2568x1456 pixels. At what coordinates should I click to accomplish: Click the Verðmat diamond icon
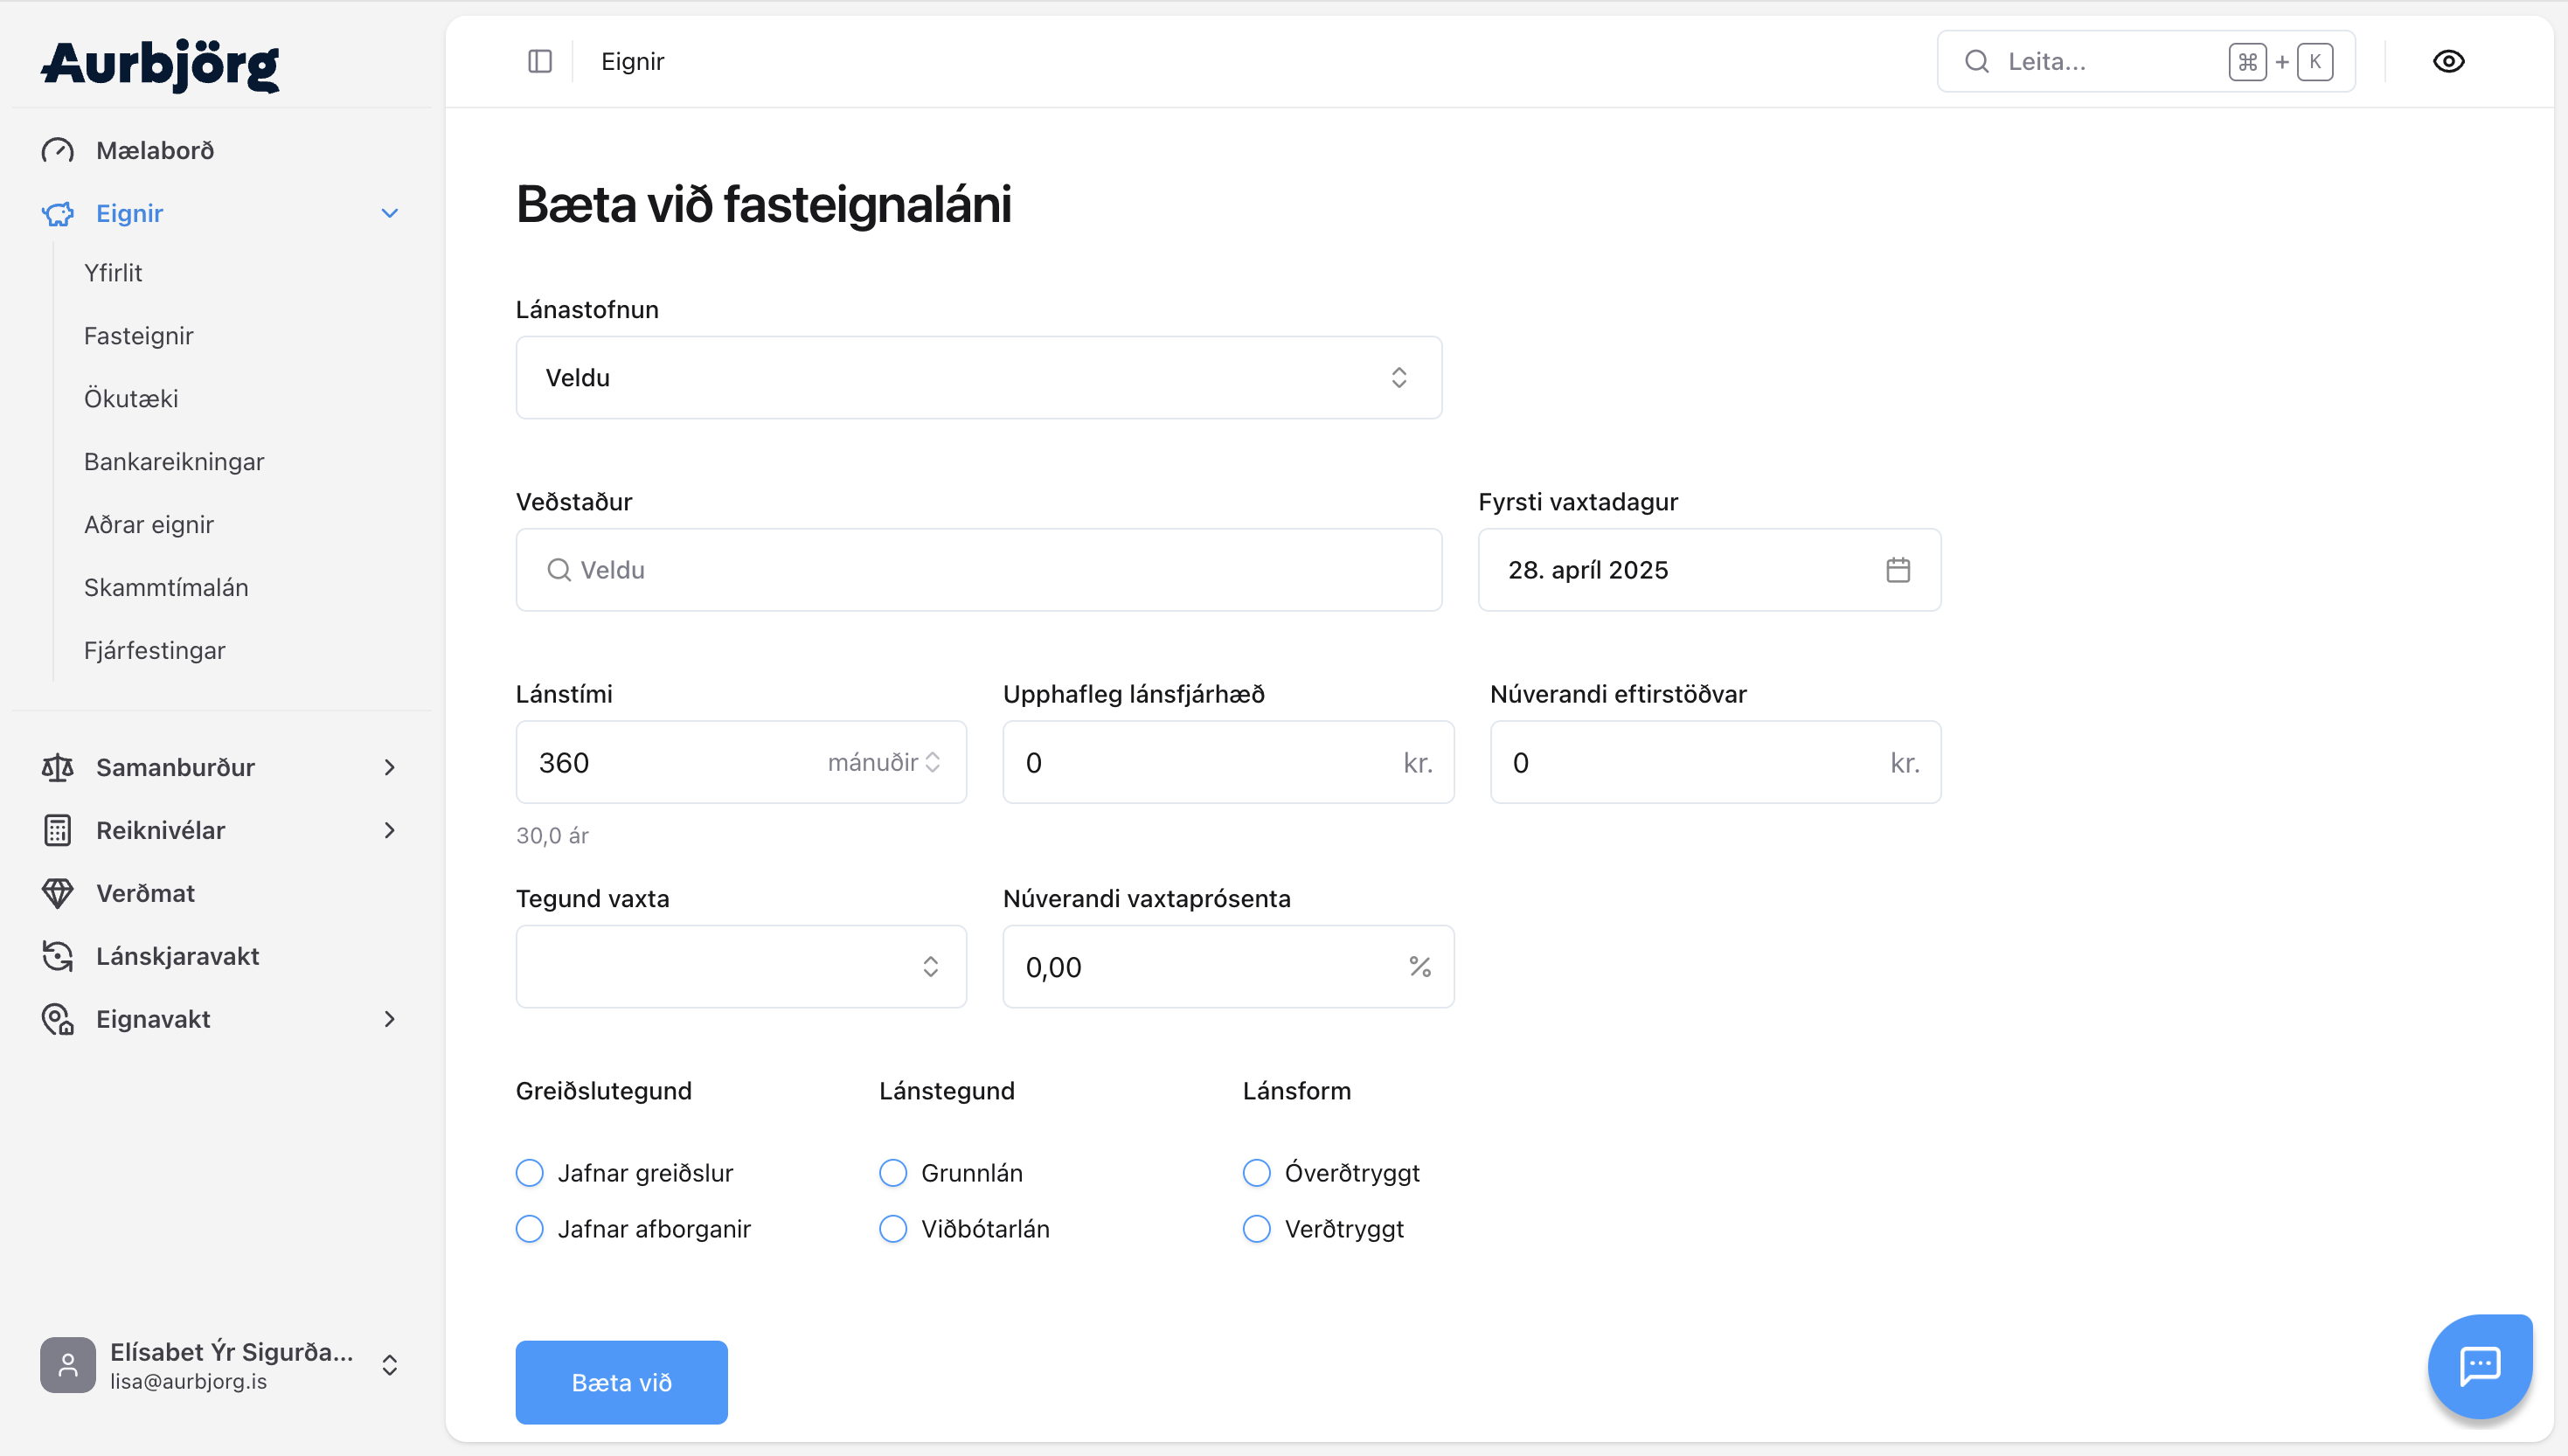tap(58, 893)
